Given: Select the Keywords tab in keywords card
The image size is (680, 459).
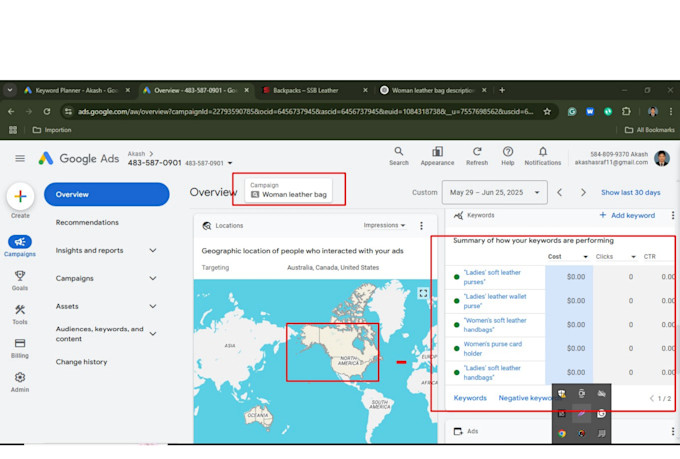Looking at the screenshot, I should [x=470, y=398].
